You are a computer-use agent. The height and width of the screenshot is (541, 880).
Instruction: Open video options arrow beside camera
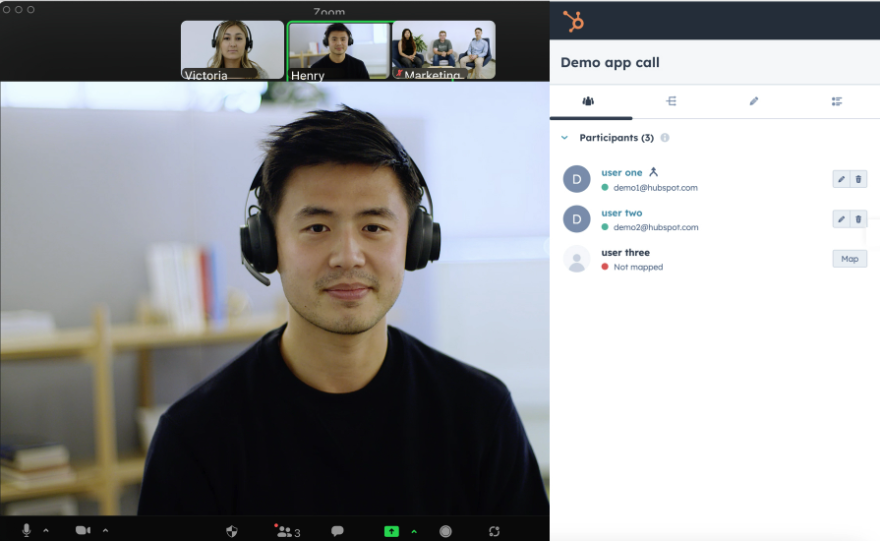click(x=106, y=530)
